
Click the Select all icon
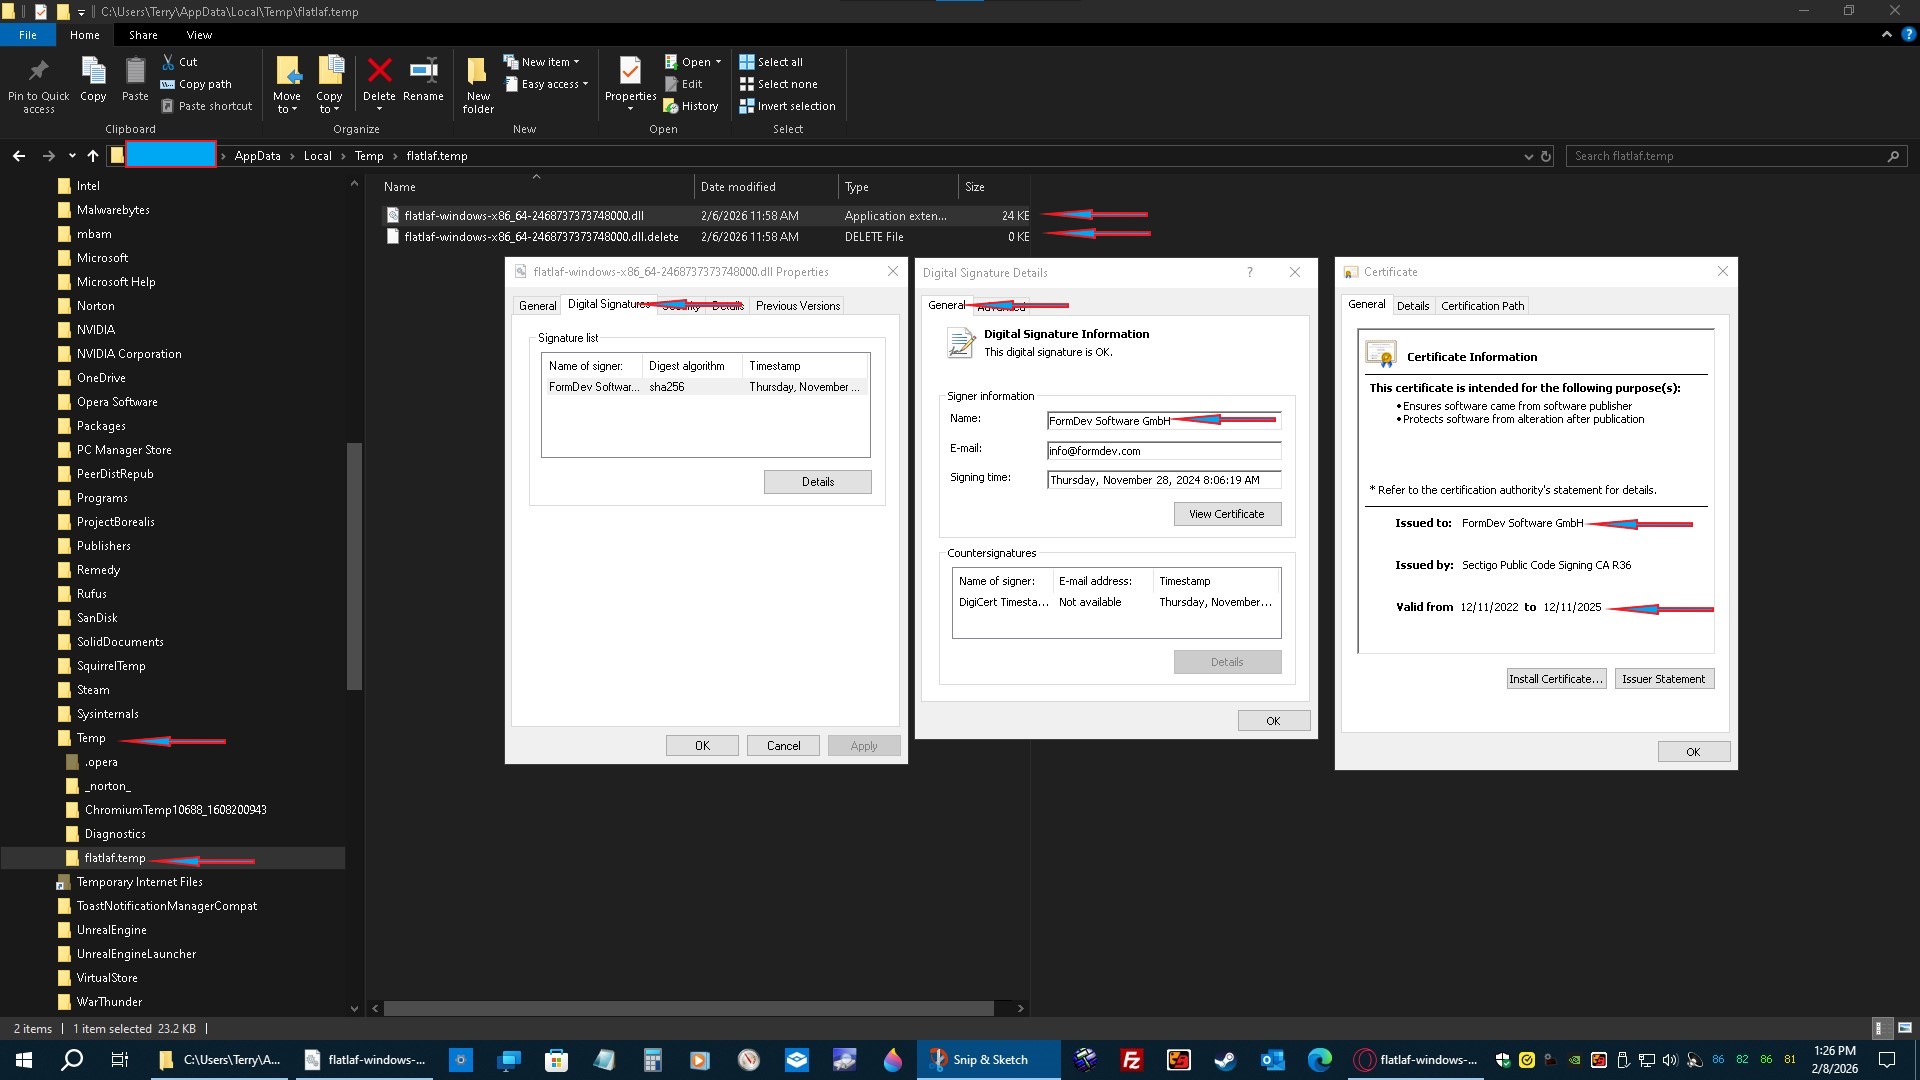point(747,62)
